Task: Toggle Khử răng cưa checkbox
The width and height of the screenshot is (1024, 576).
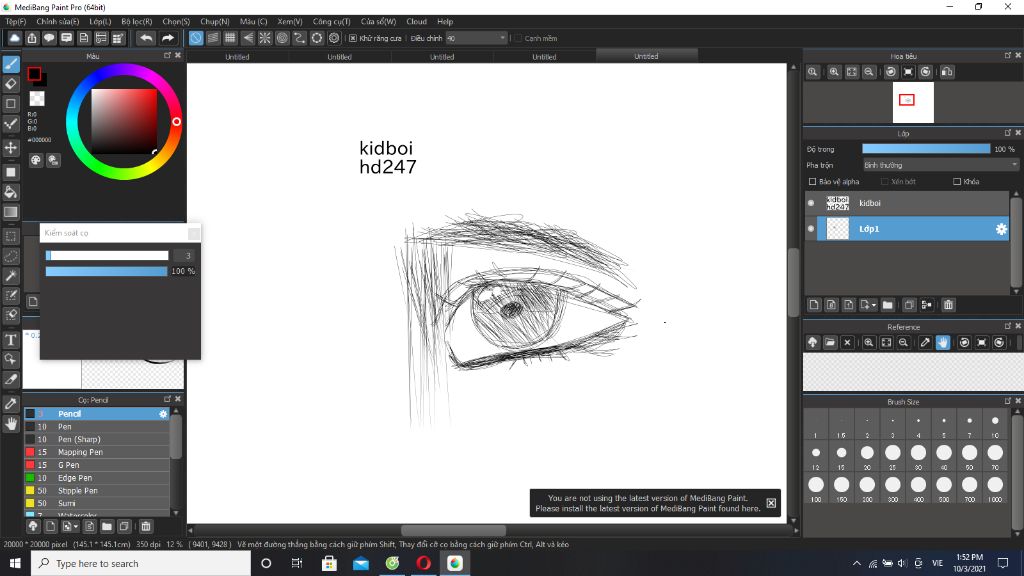Action: tap(353, 39)
